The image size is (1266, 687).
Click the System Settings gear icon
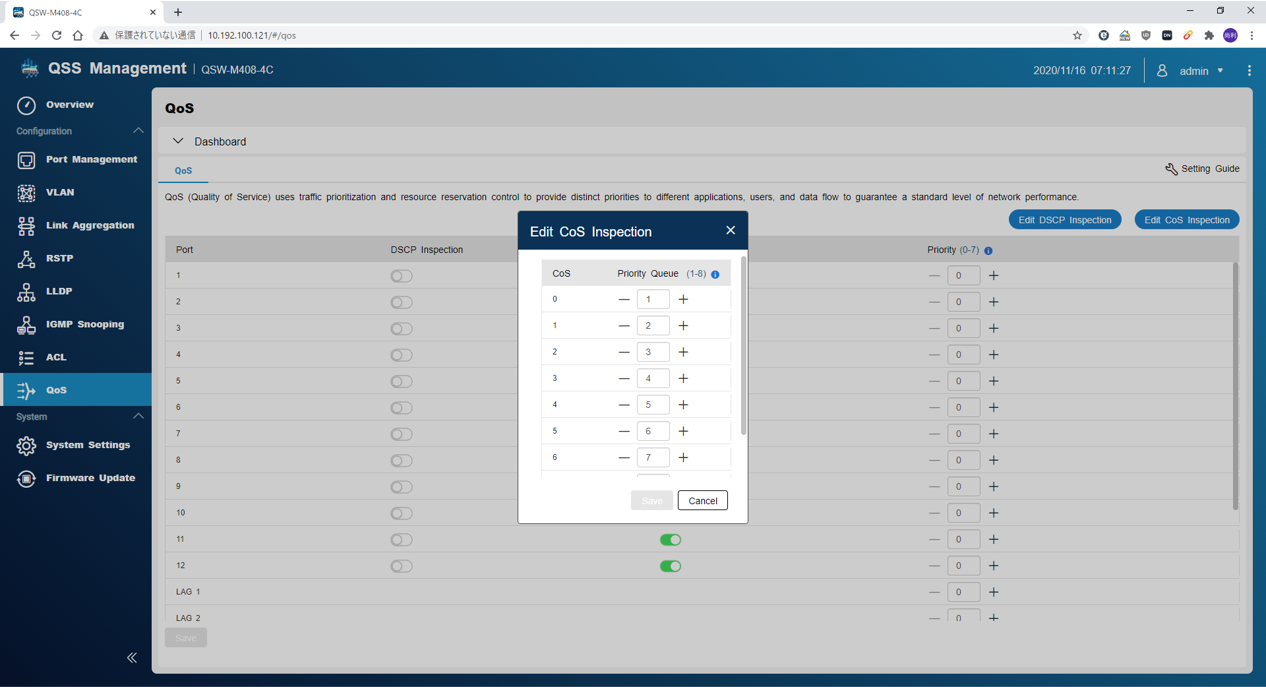[26, 446]
